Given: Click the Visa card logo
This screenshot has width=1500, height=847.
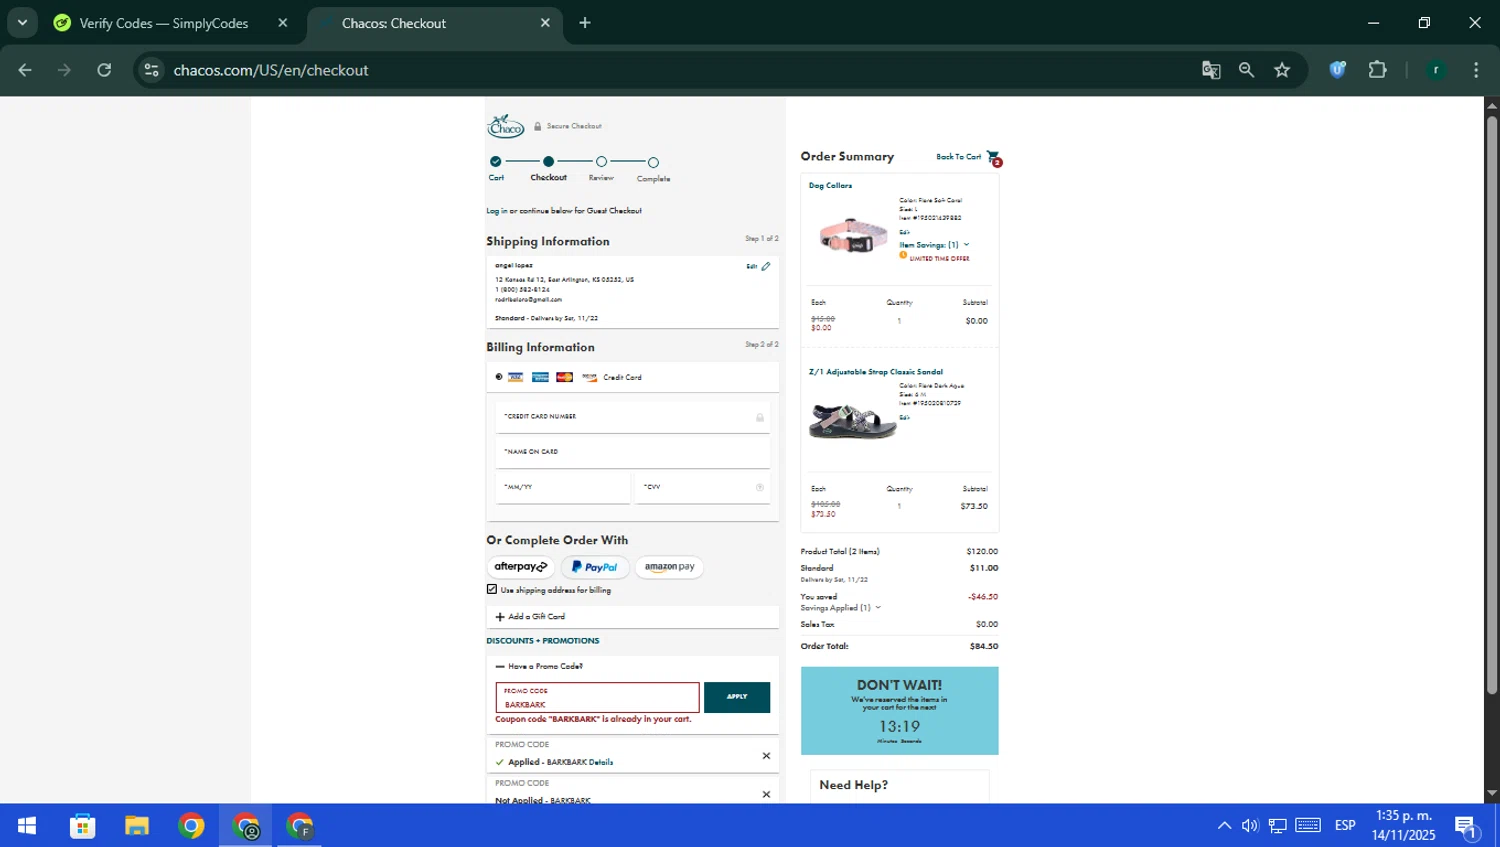Looking at the screenshot, I should pos(516,377).
